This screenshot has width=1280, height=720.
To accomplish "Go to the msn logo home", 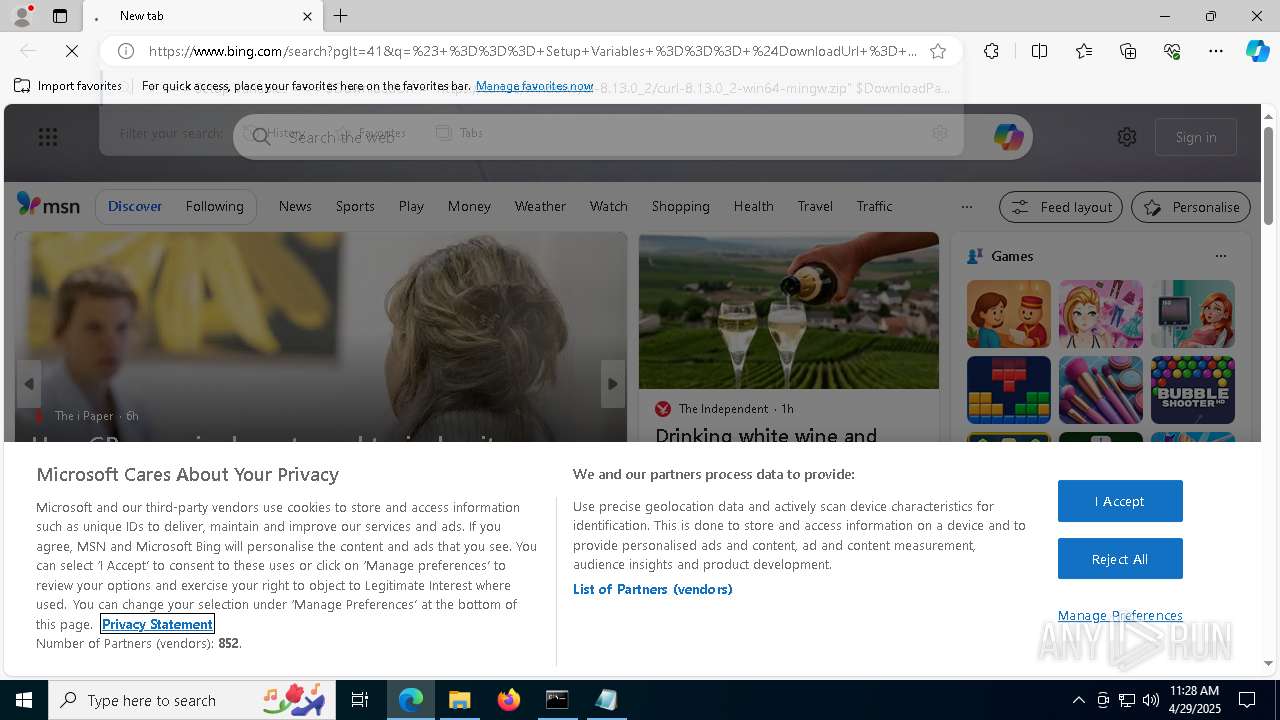I will [x=48, y=205].
